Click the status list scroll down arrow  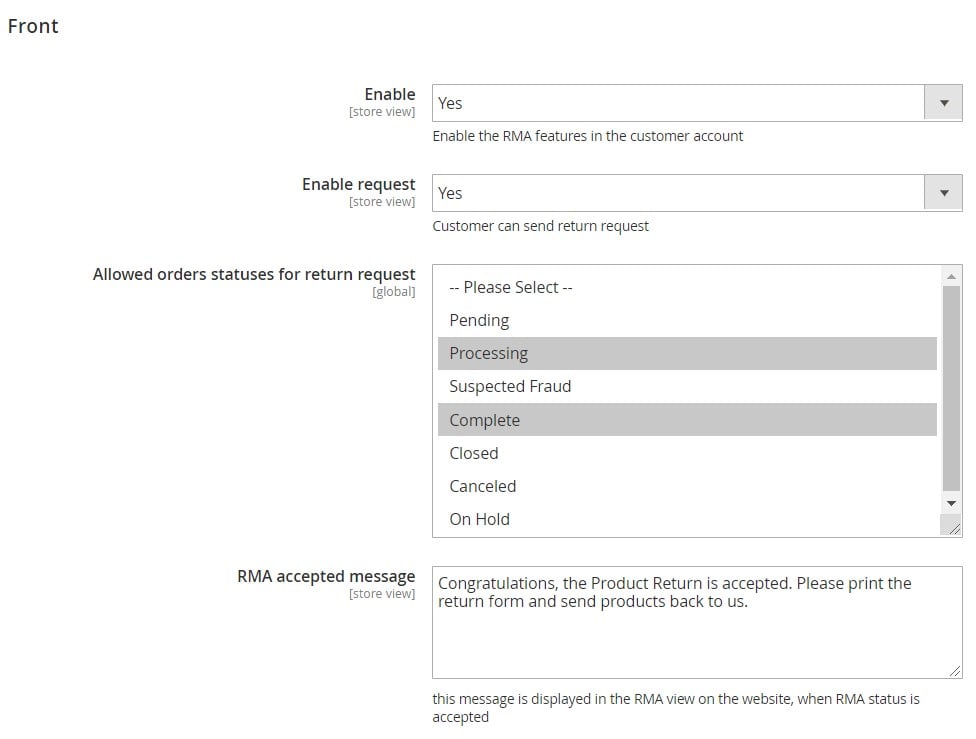pos(951,503)
